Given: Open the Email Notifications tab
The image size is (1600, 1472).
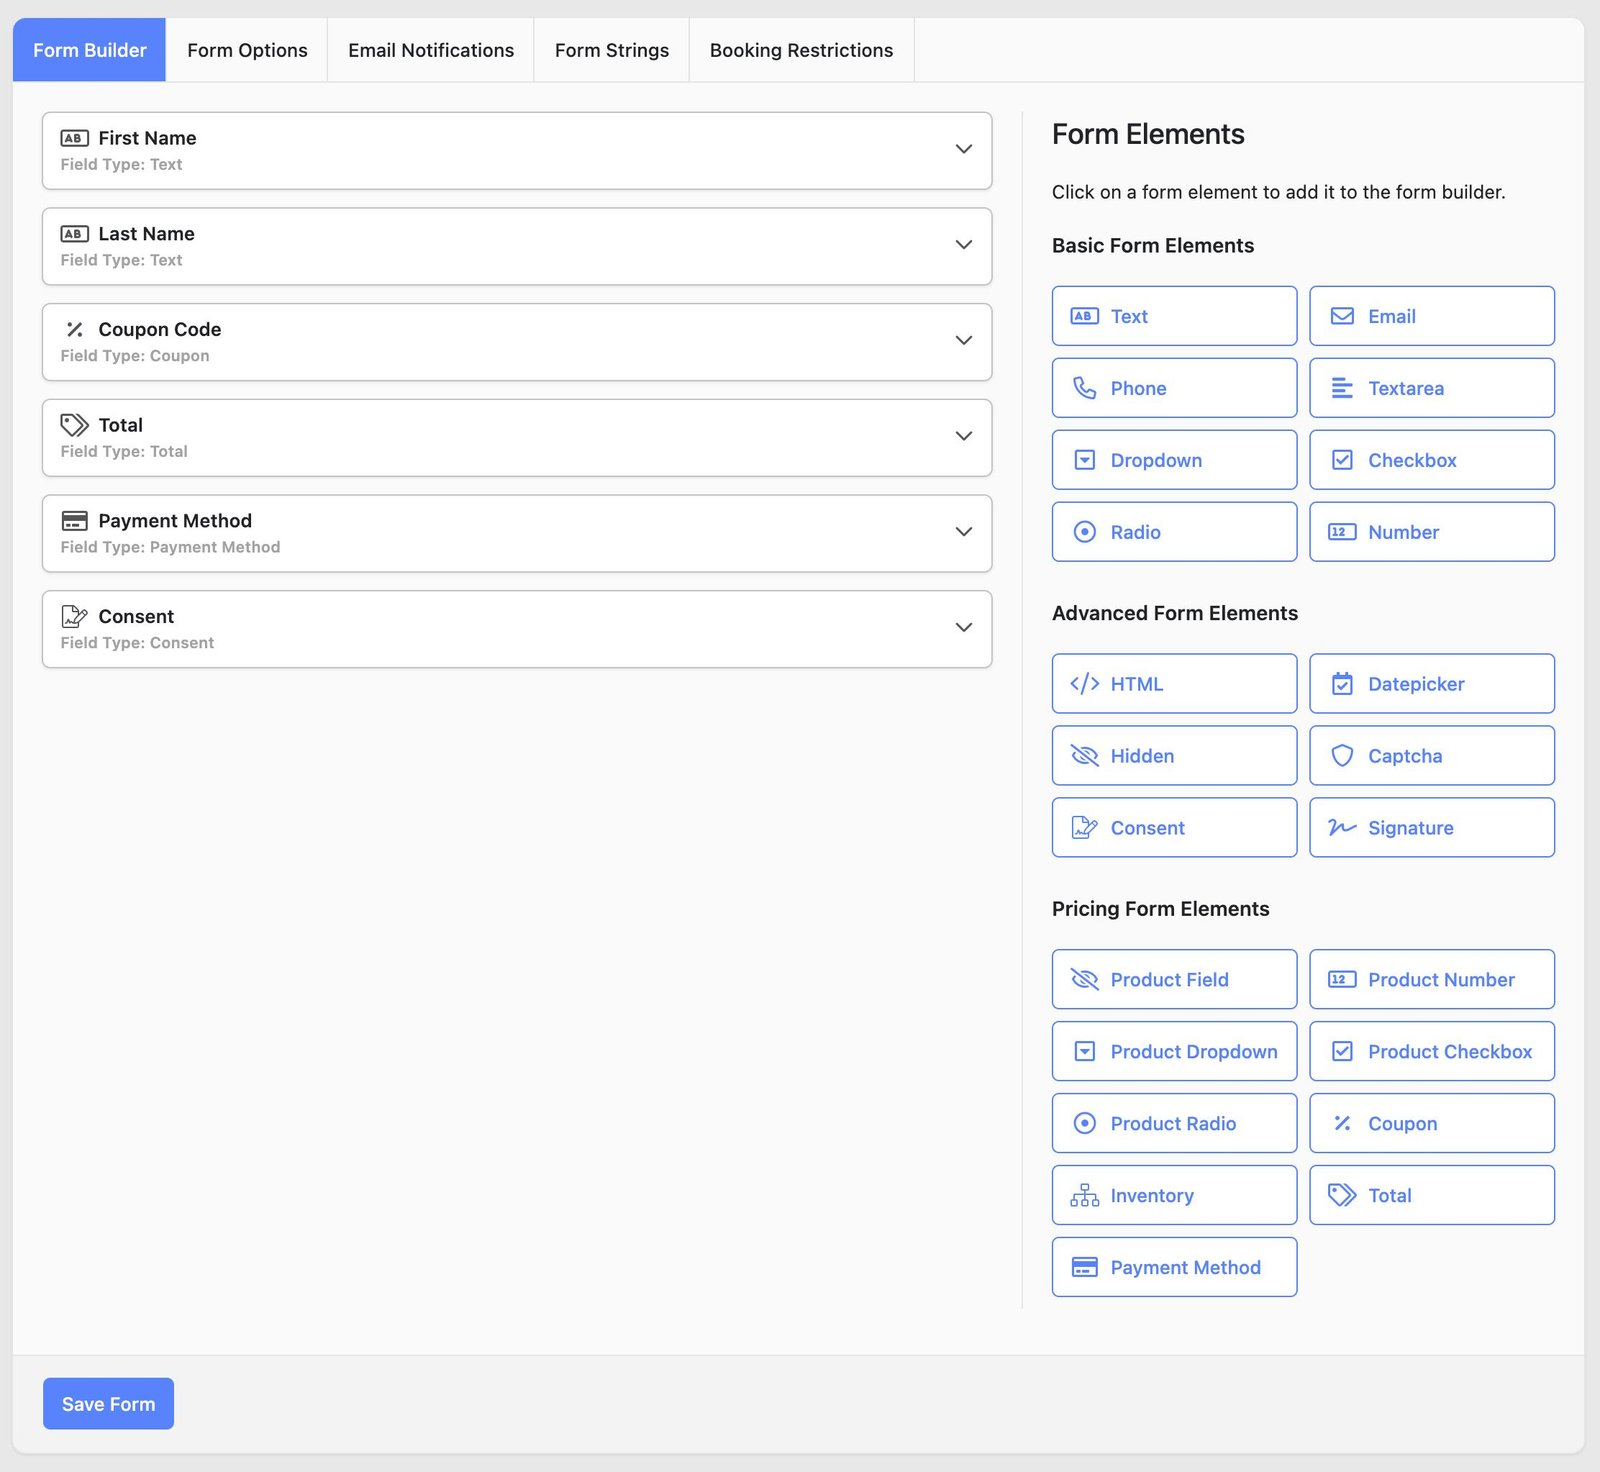Looking at the screenshot, I should pyautogui.click(x=431, y=50).
